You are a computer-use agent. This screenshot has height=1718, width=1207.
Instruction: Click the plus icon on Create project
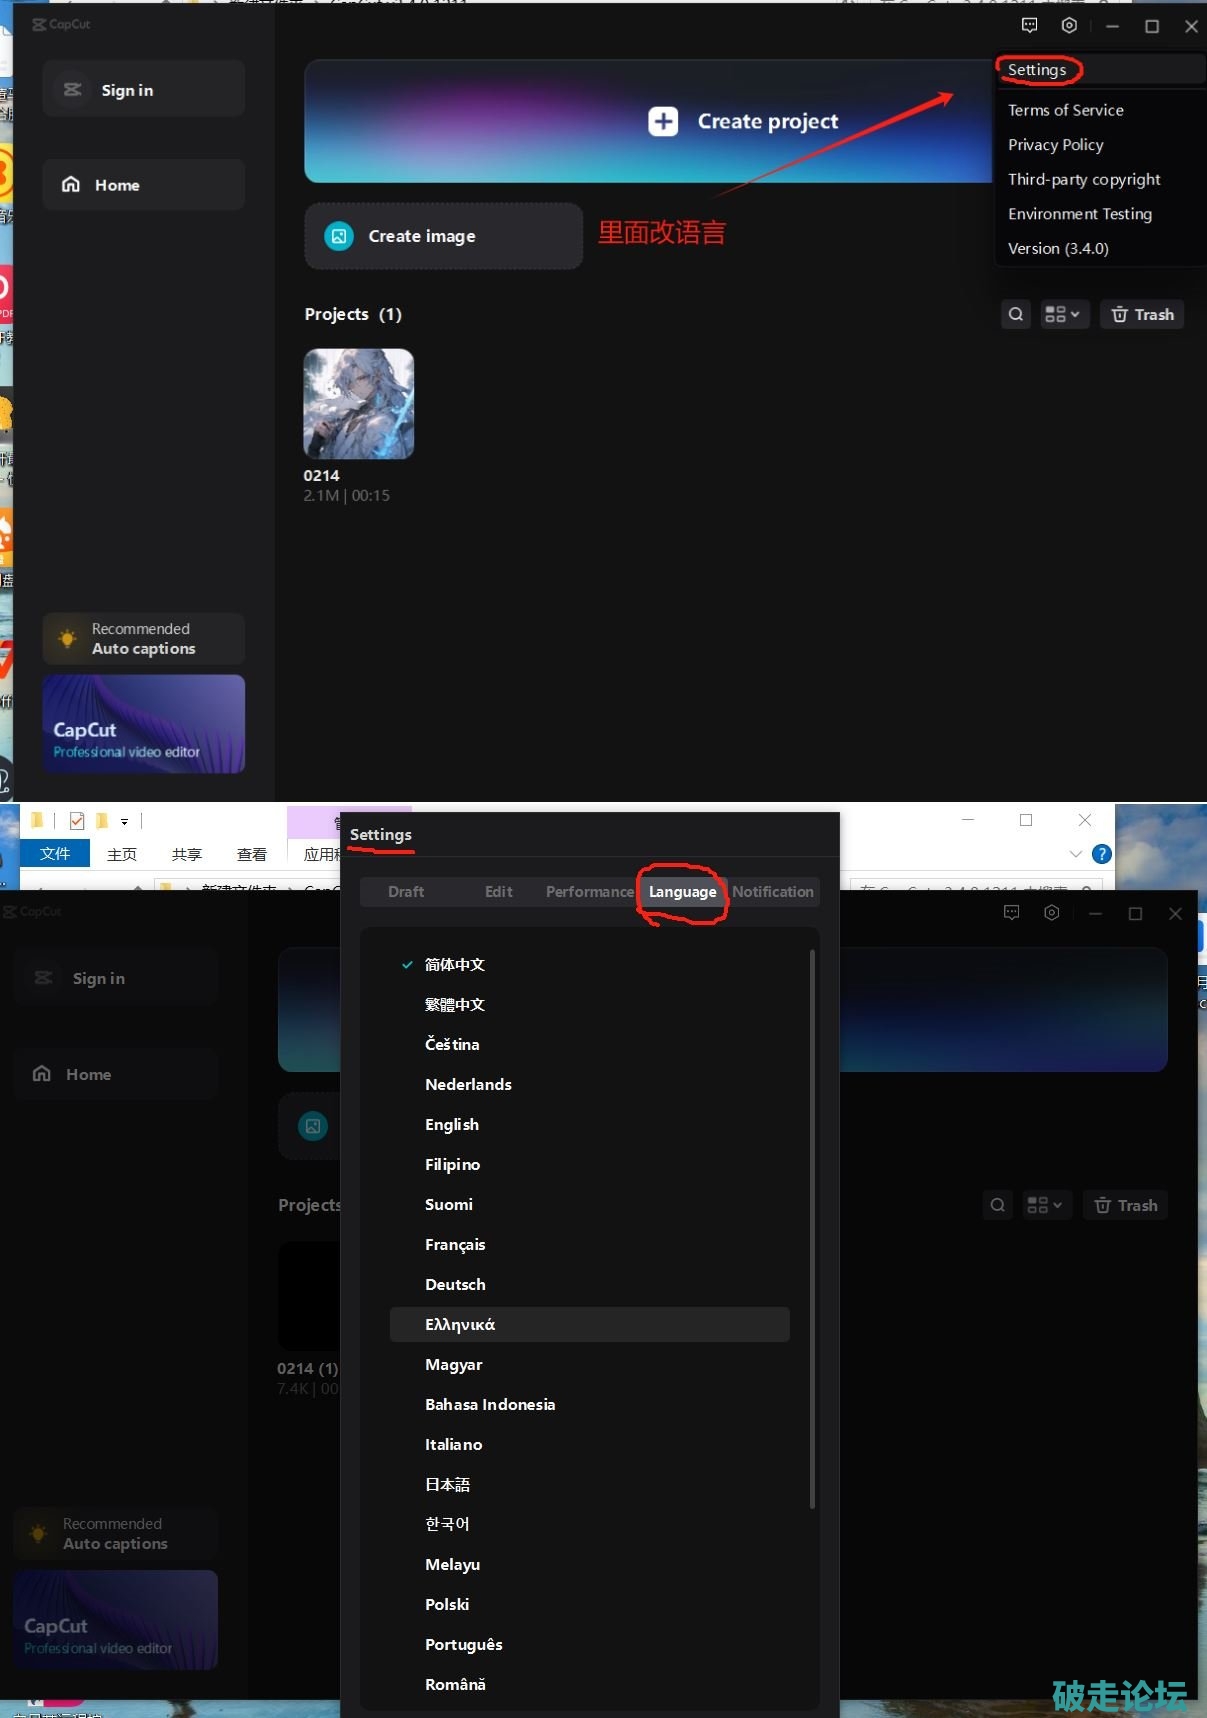click(663, 121)
